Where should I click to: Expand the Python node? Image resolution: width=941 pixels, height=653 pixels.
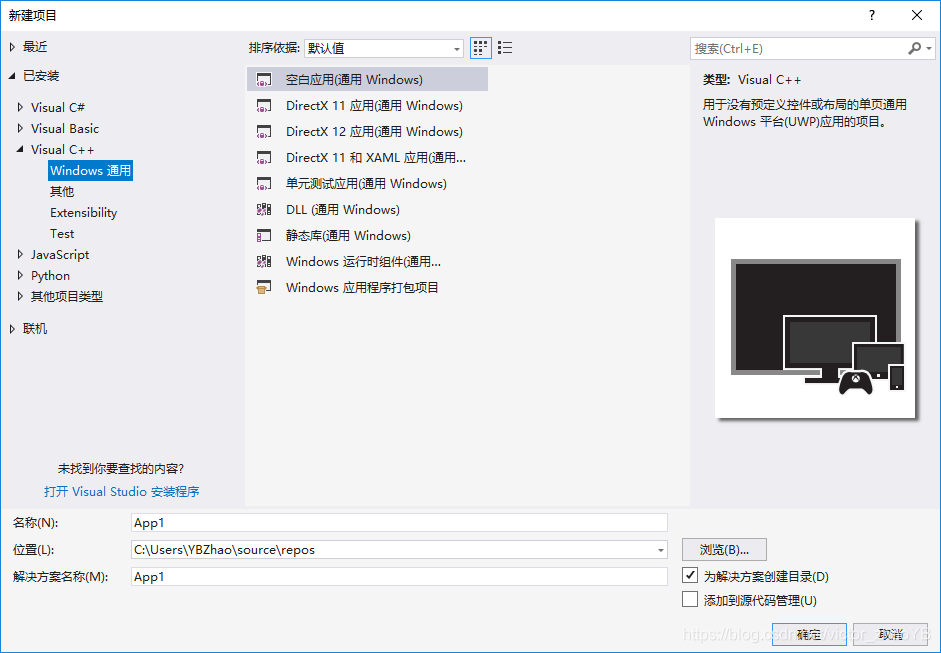click(20, 275)
